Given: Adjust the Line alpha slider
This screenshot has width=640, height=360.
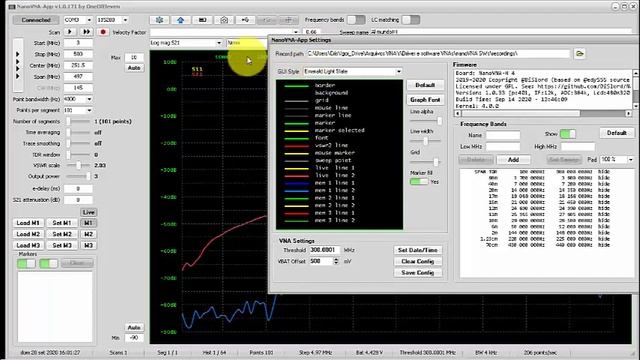Looking at the screenshot, I should click(x=425, y=121).
